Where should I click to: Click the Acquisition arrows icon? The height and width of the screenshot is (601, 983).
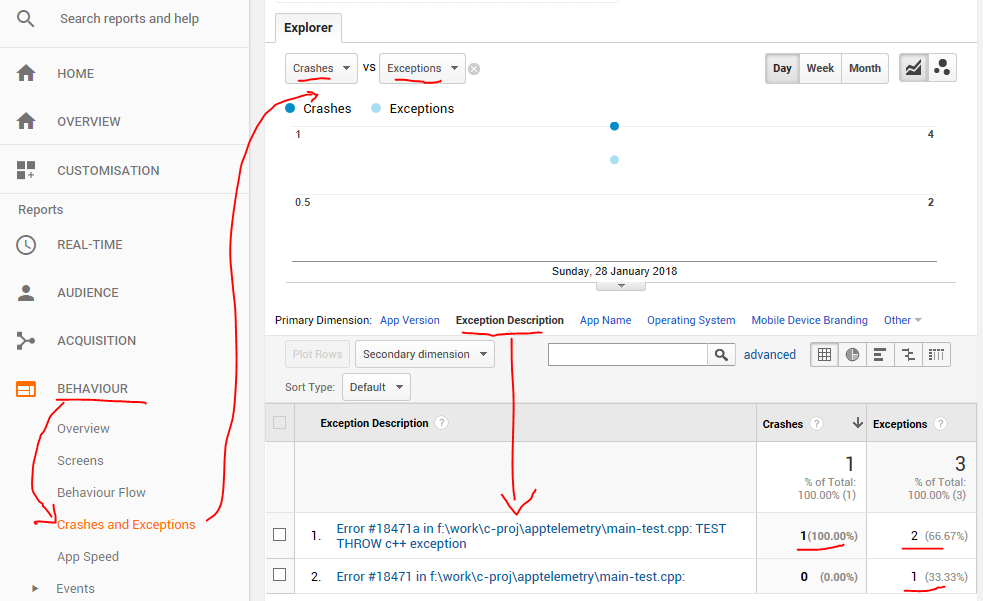pyautogui.click(x=26, y=340)
